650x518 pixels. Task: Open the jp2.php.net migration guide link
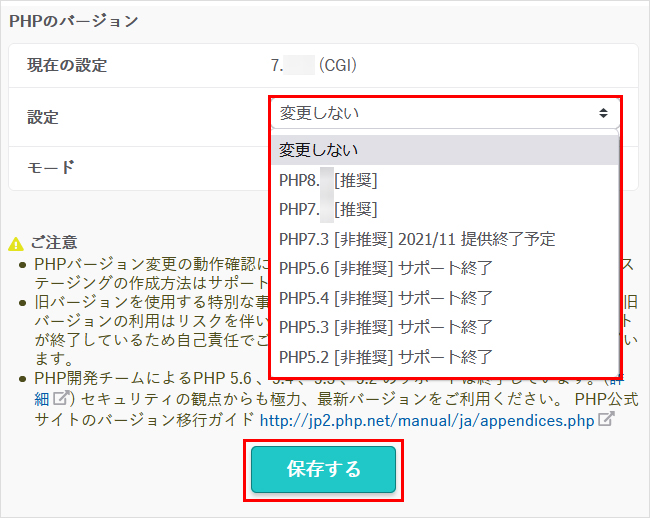click(426, 421)
